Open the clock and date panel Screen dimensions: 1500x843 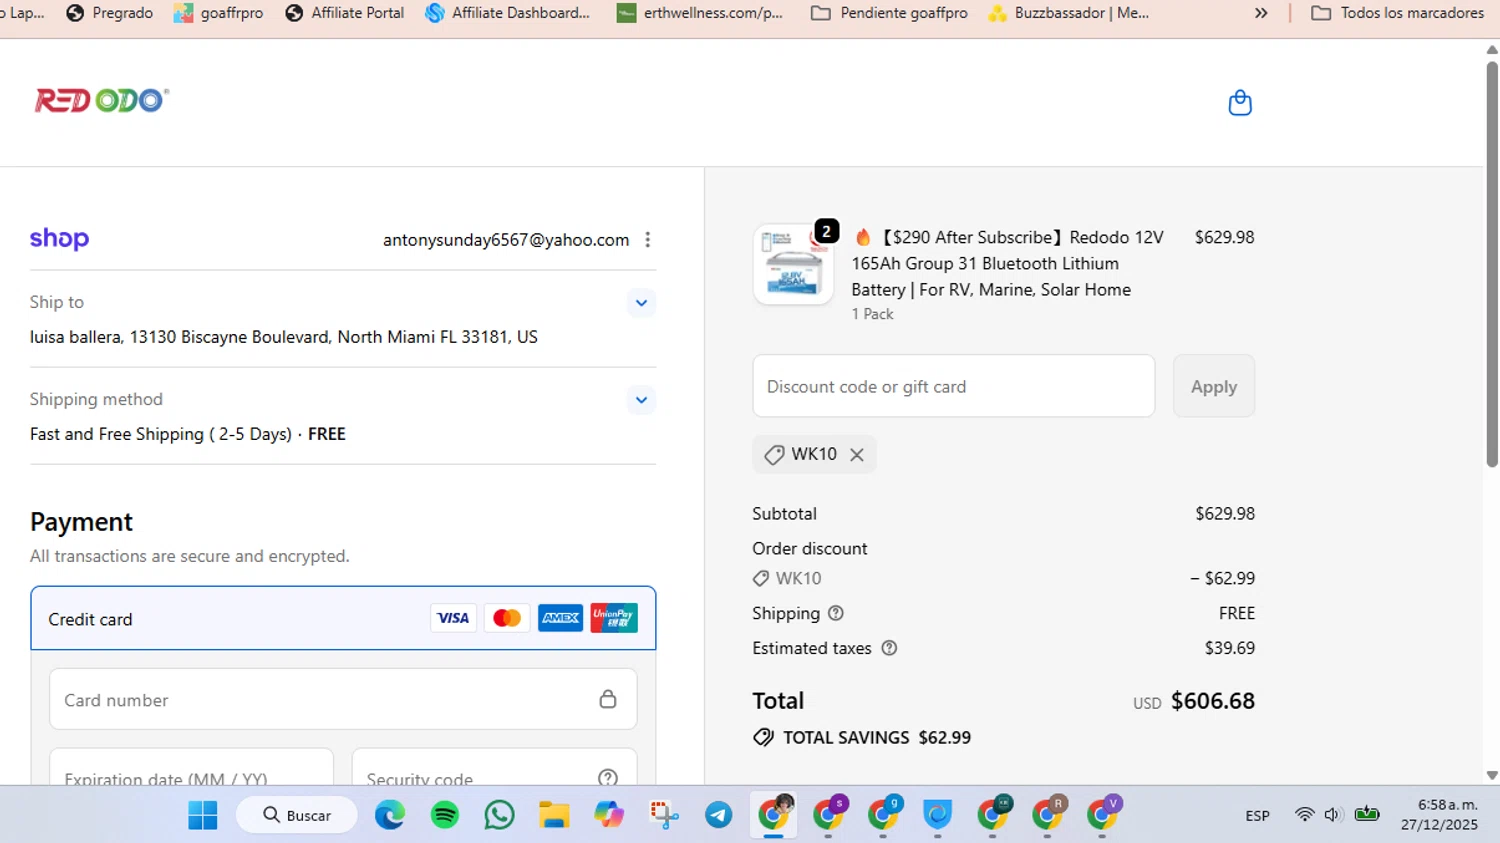coord(1439,815)
